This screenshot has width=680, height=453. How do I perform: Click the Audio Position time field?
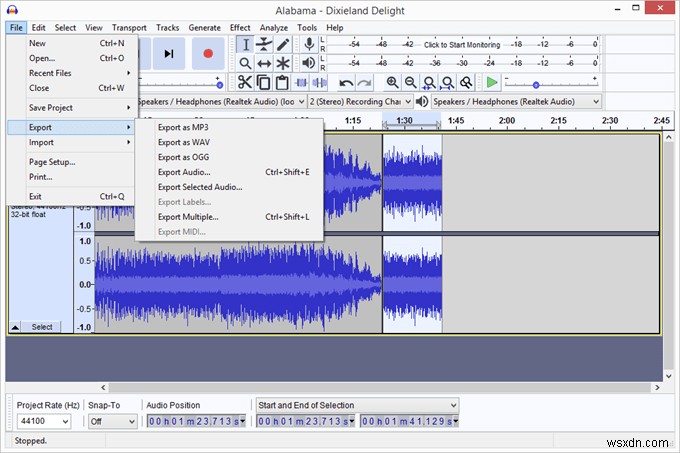click(x=196, y=422)
